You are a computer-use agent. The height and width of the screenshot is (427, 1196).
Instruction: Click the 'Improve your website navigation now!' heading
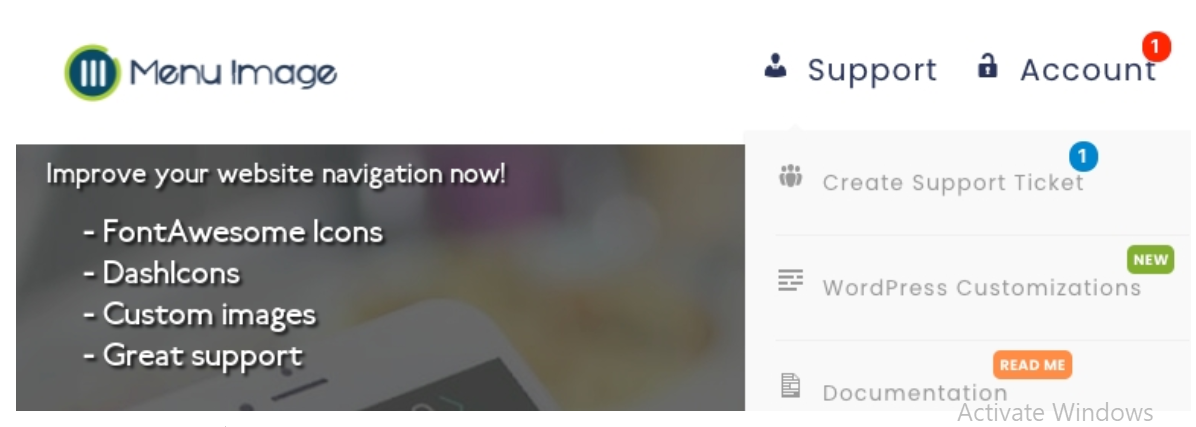(x=275, y=174)
